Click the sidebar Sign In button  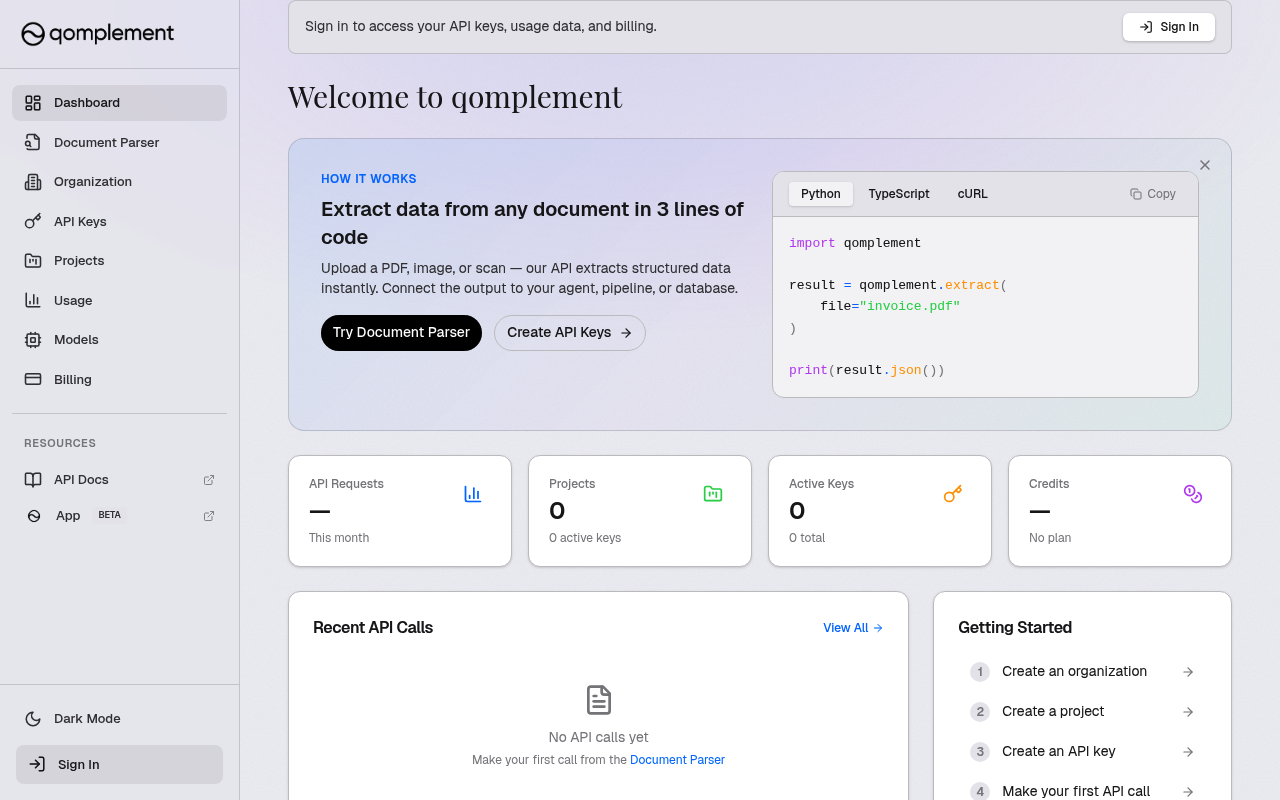pyautogui.click(x=119, y=765)
